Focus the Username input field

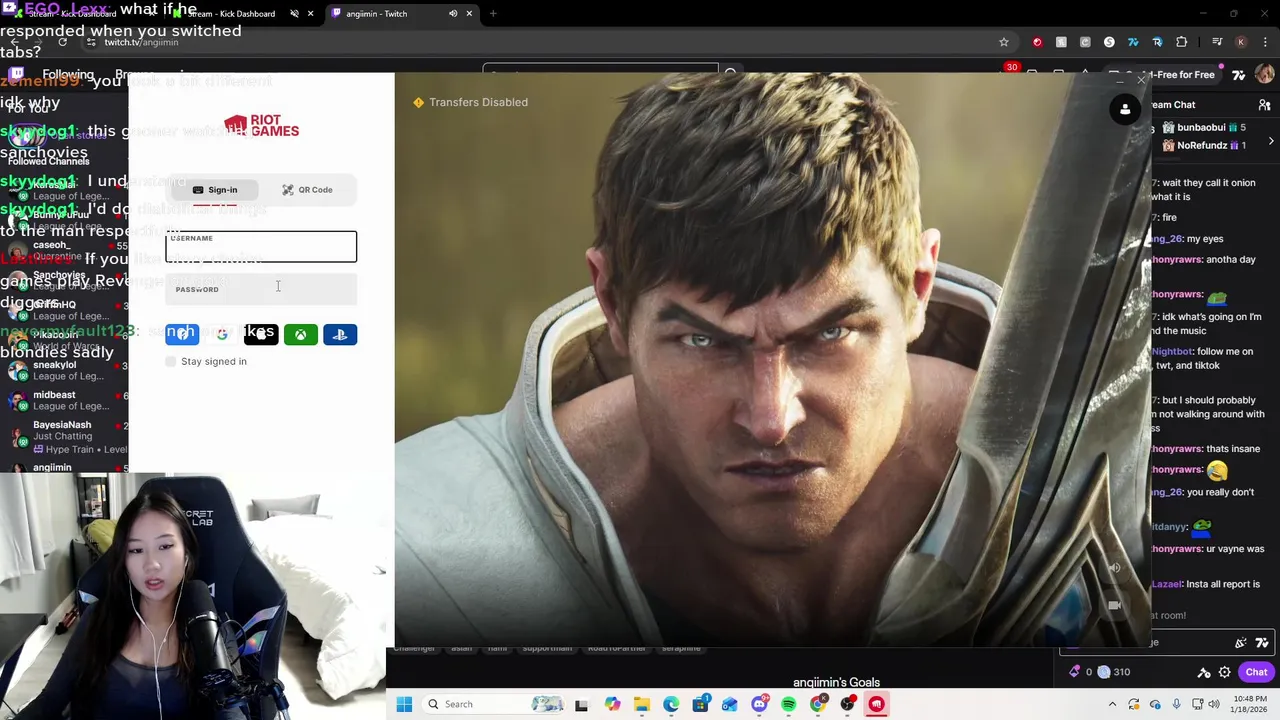tap(261, 247)
